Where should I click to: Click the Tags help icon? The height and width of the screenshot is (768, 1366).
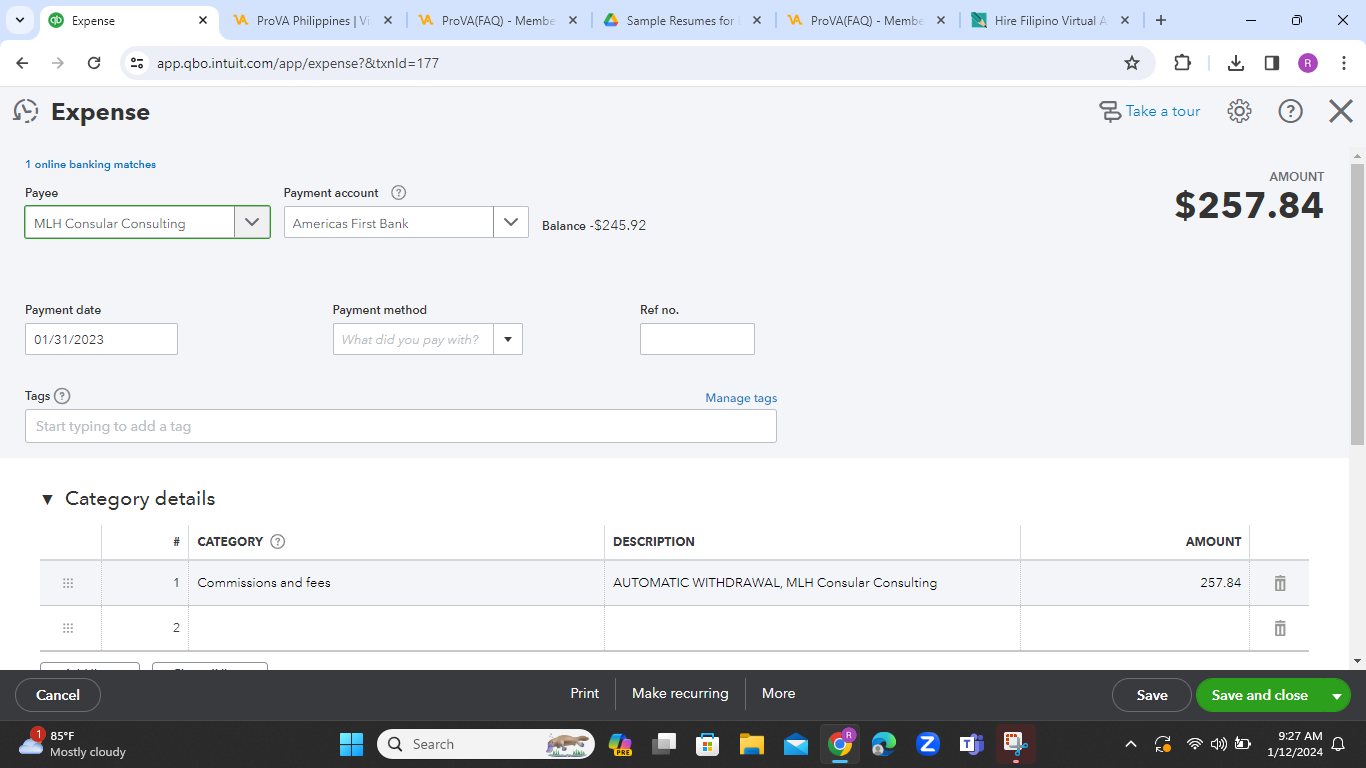[62, 396]
